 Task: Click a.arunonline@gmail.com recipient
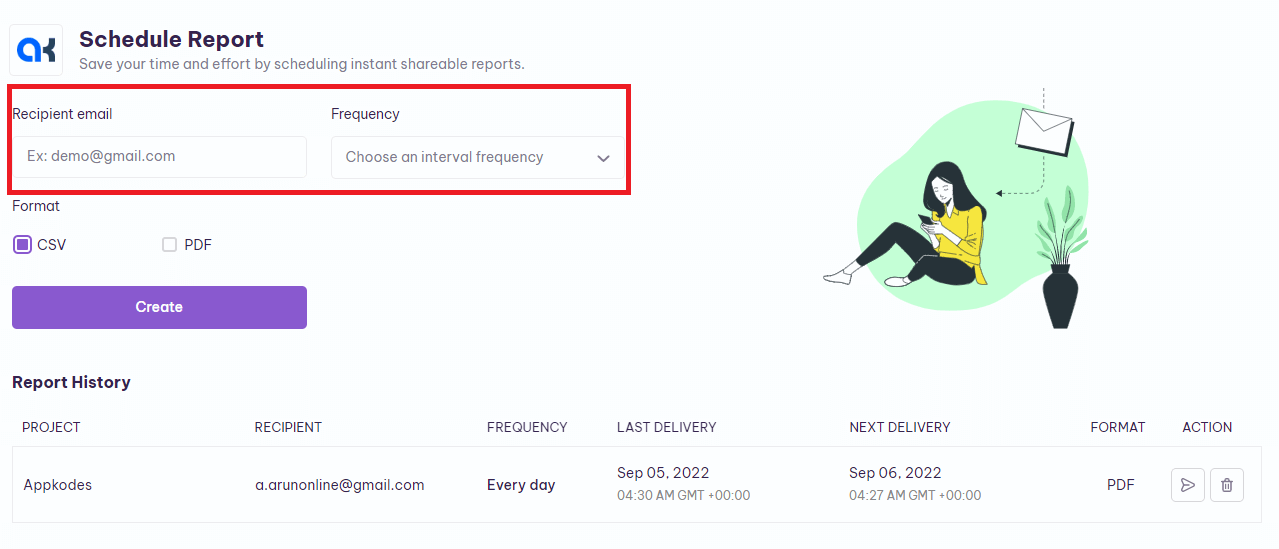[339, 485]
